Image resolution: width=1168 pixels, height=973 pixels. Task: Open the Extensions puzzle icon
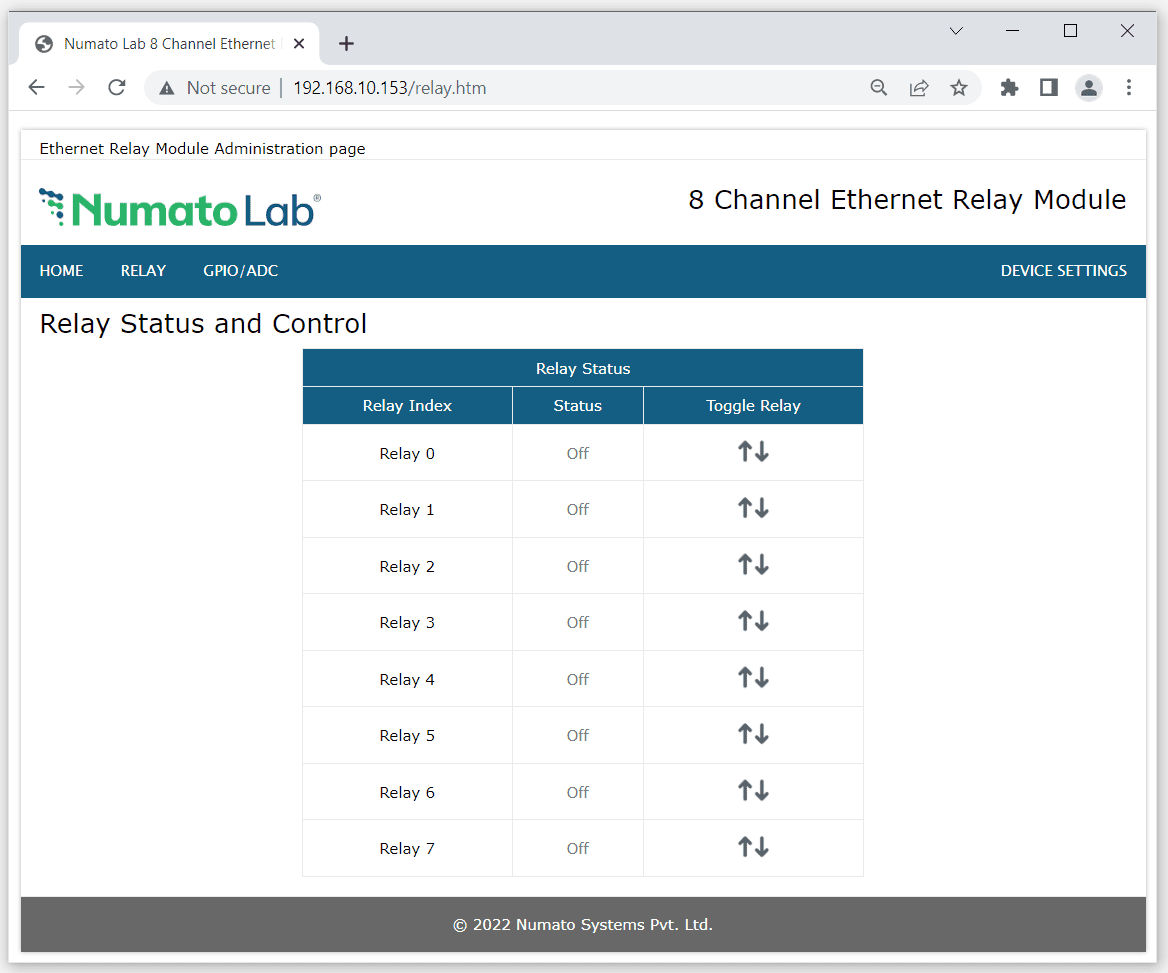pyautogui.click(x=1009, y=88)
